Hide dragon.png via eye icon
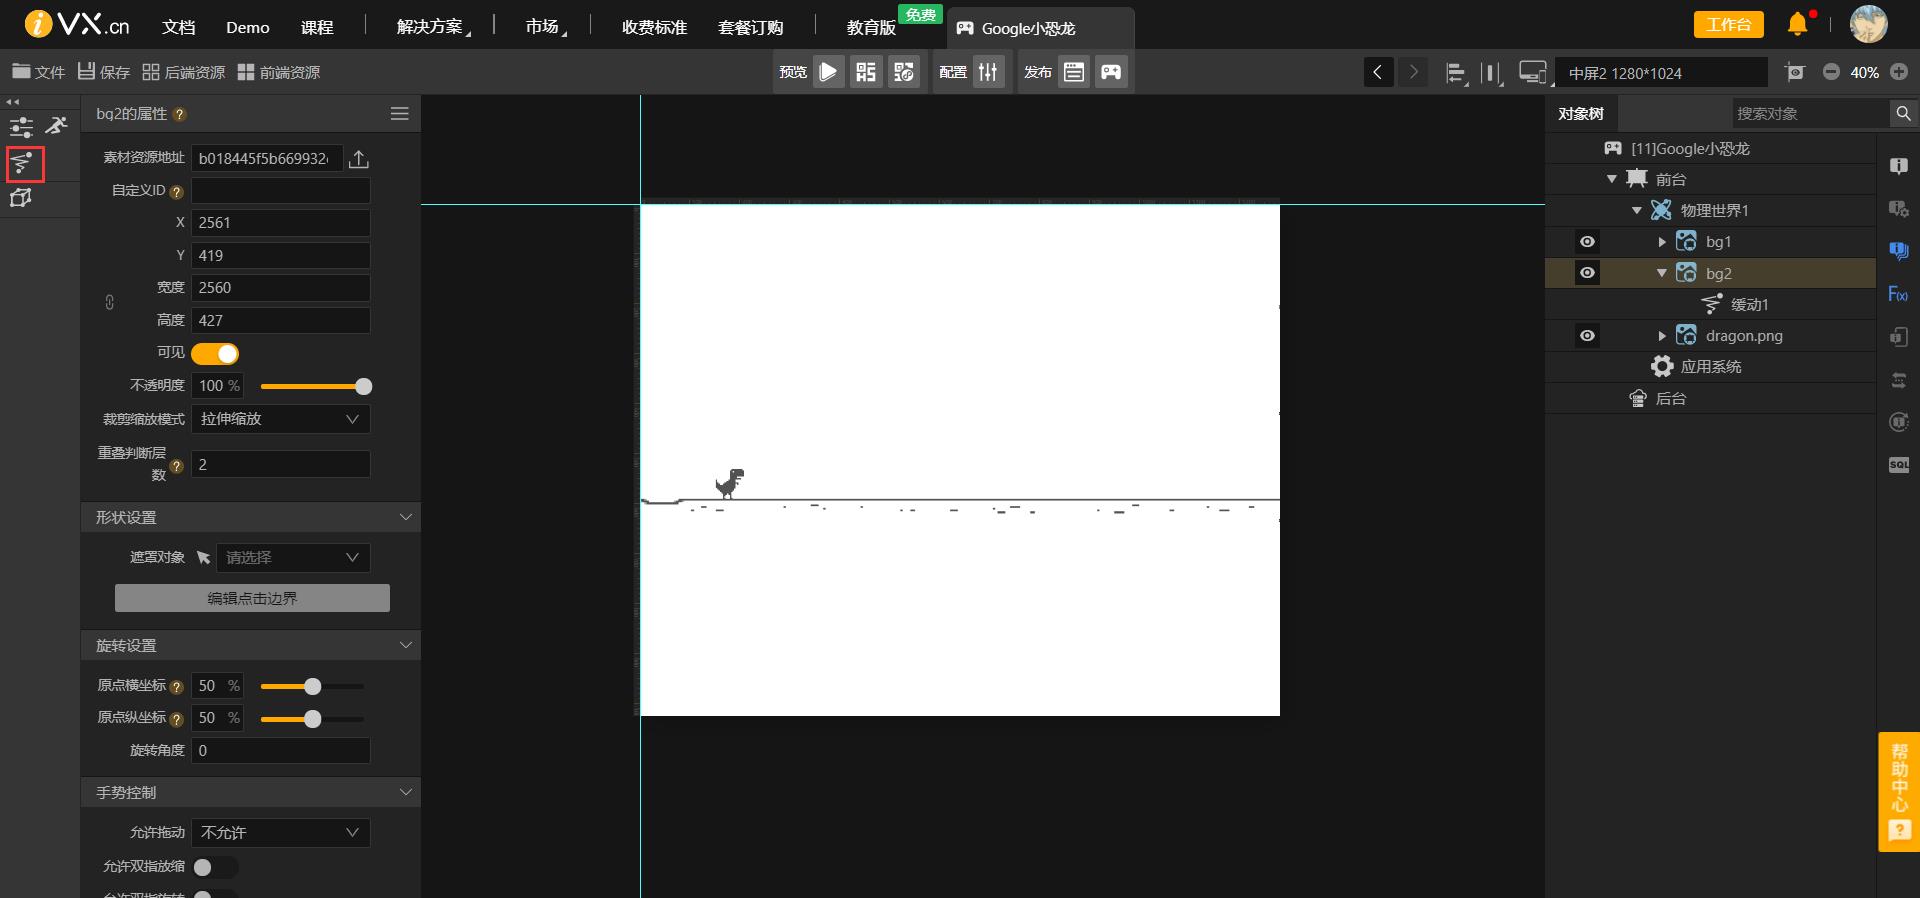 1587,336
